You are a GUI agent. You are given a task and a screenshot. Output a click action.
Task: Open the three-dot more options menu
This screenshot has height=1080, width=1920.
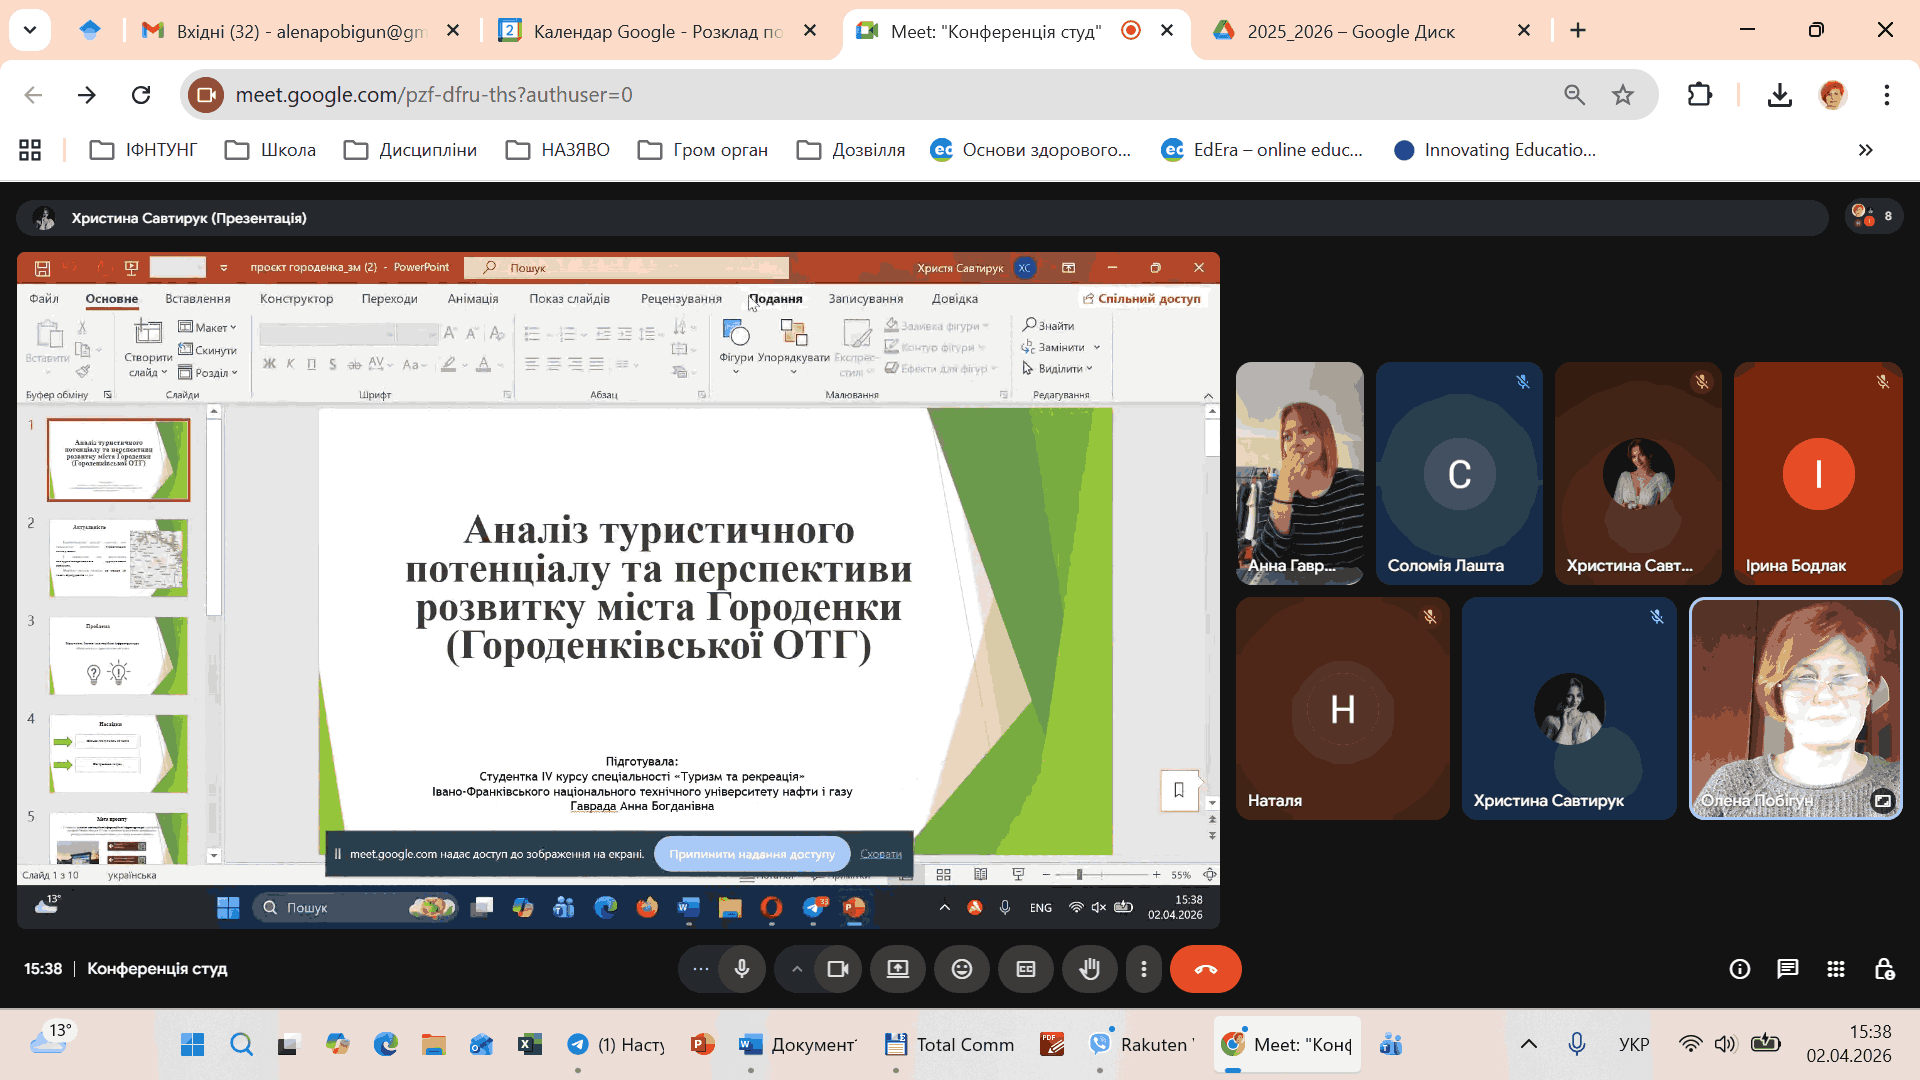[1143, 969]
